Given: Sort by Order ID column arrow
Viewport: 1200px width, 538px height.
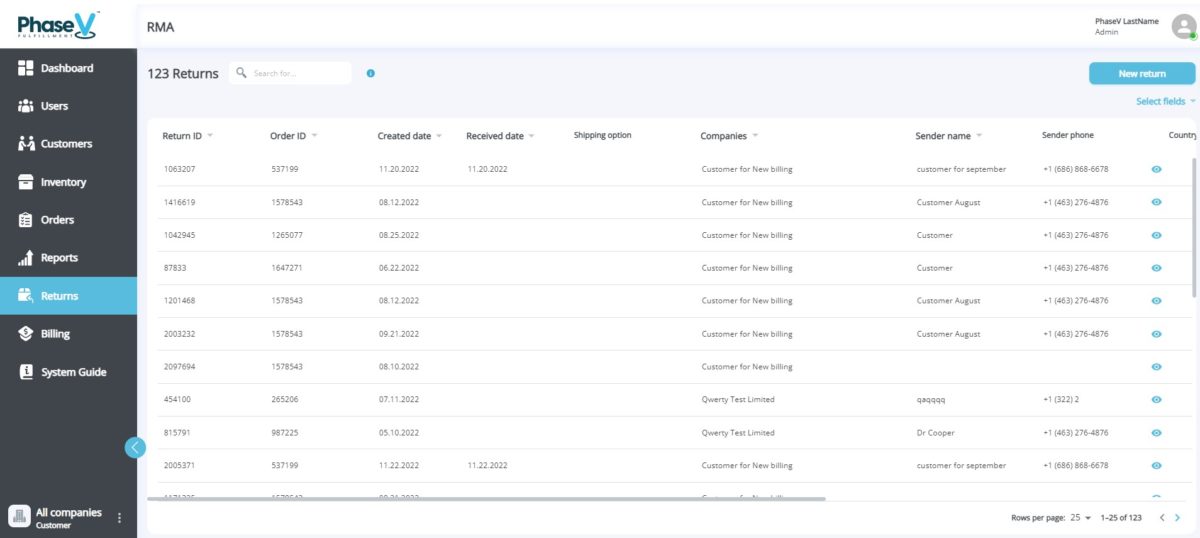Looking at the screenshot, I should (x=314, y=136).
